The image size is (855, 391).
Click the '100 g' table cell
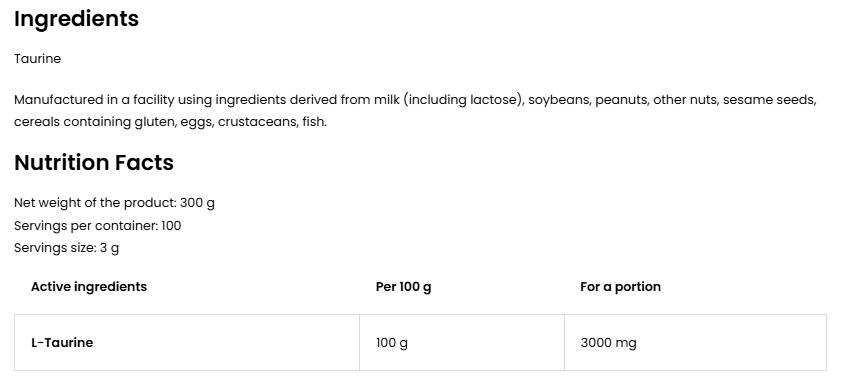click(x=462, y=342)
